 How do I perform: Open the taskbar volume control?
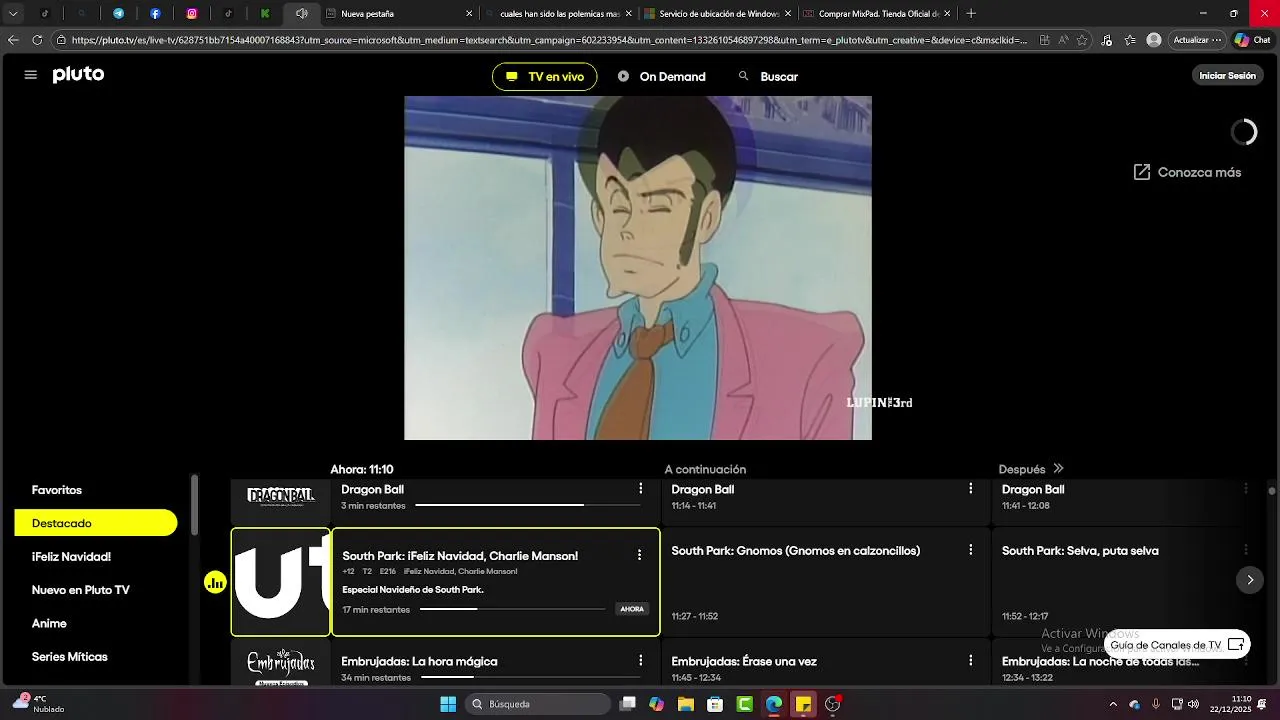(1193, 704)
